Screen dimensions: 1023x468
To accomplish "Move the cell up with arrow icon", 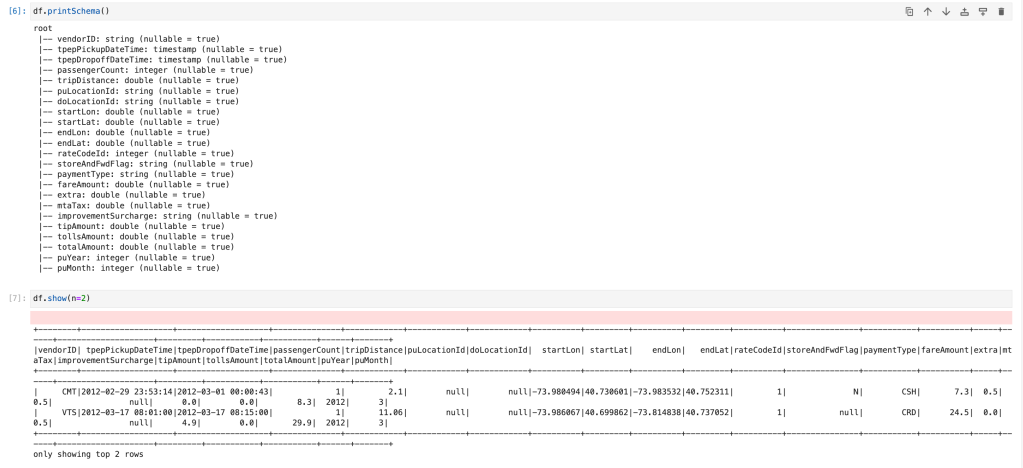I will (x=927, y=11).
